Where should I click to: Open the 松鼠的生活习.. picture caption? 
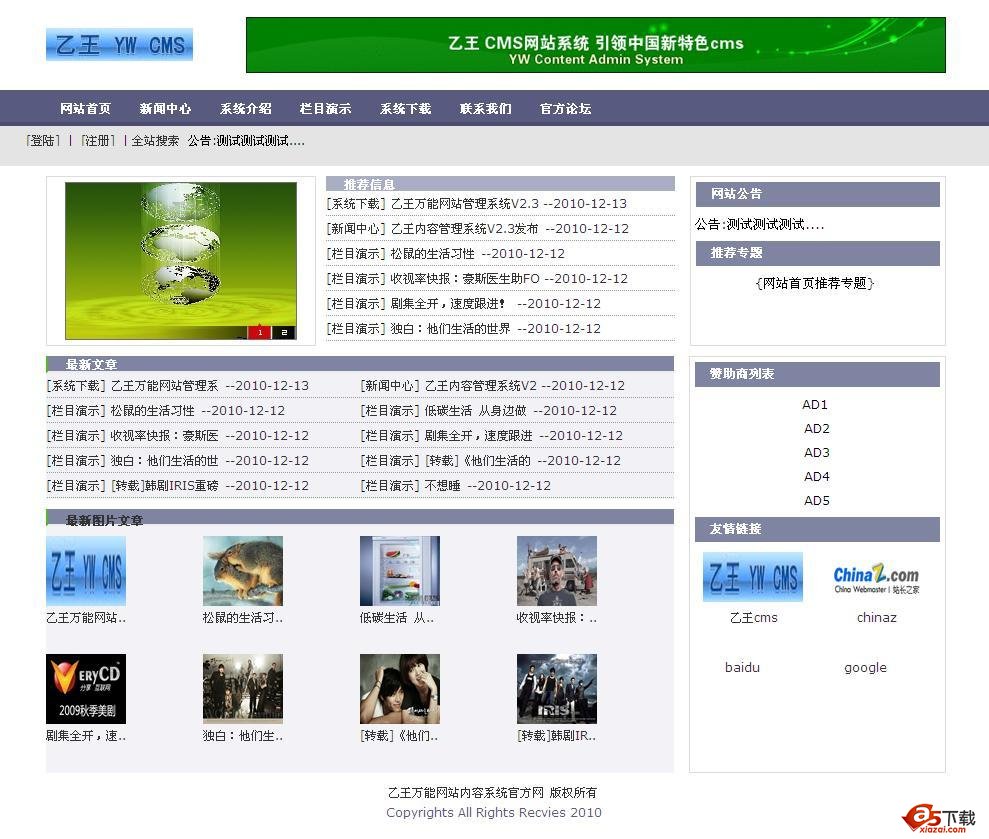(243, 618)
